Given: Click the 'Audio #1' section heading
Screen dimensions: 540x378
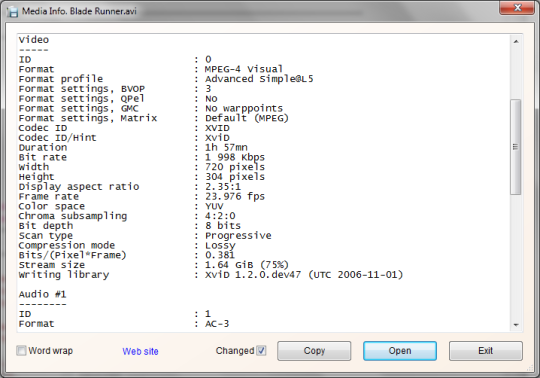Looking at the screenshot, I should click(x=42, y=294).
